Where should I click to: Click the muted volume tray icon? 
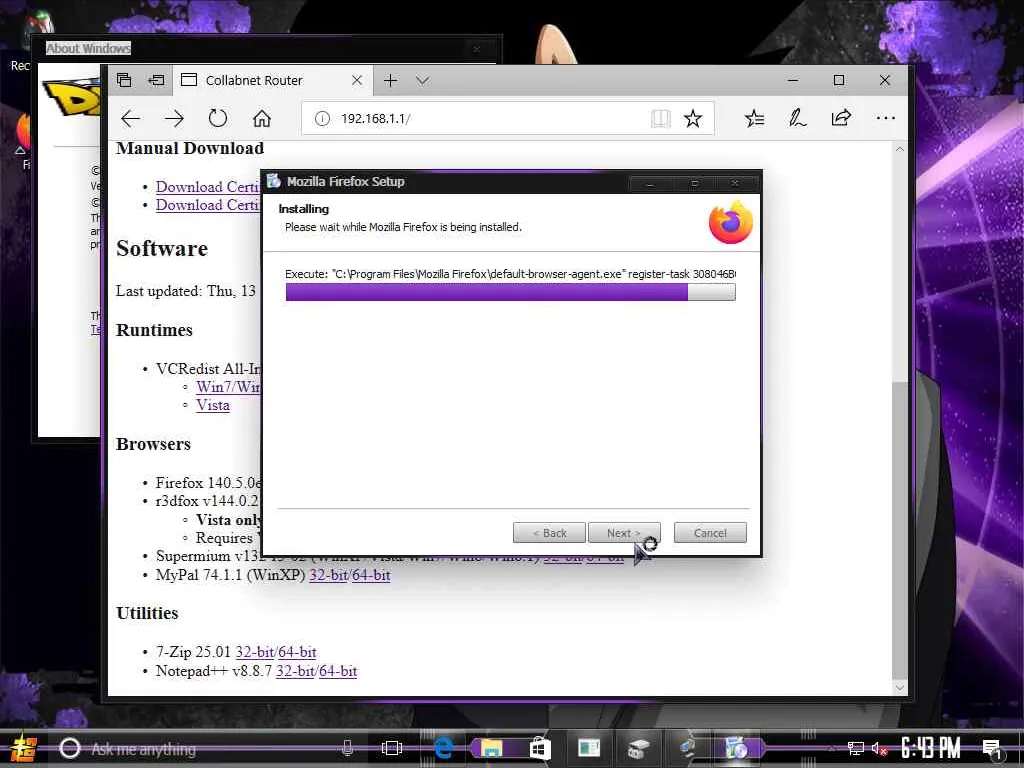(879, 748)
